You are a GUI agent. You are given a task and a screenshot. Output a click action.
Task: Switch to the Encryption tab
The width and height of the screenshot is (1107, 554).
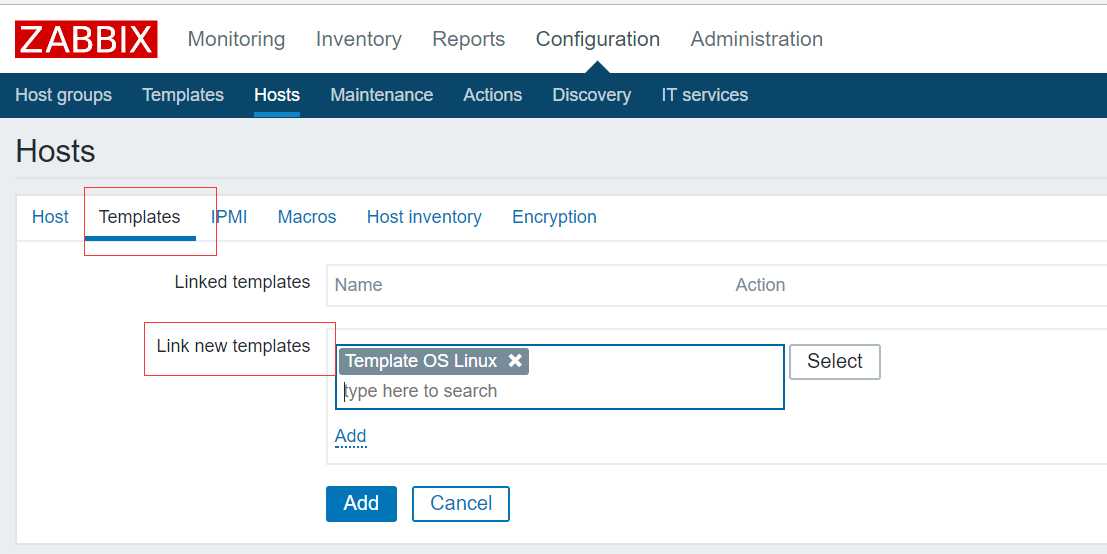(x=554, y=217)
